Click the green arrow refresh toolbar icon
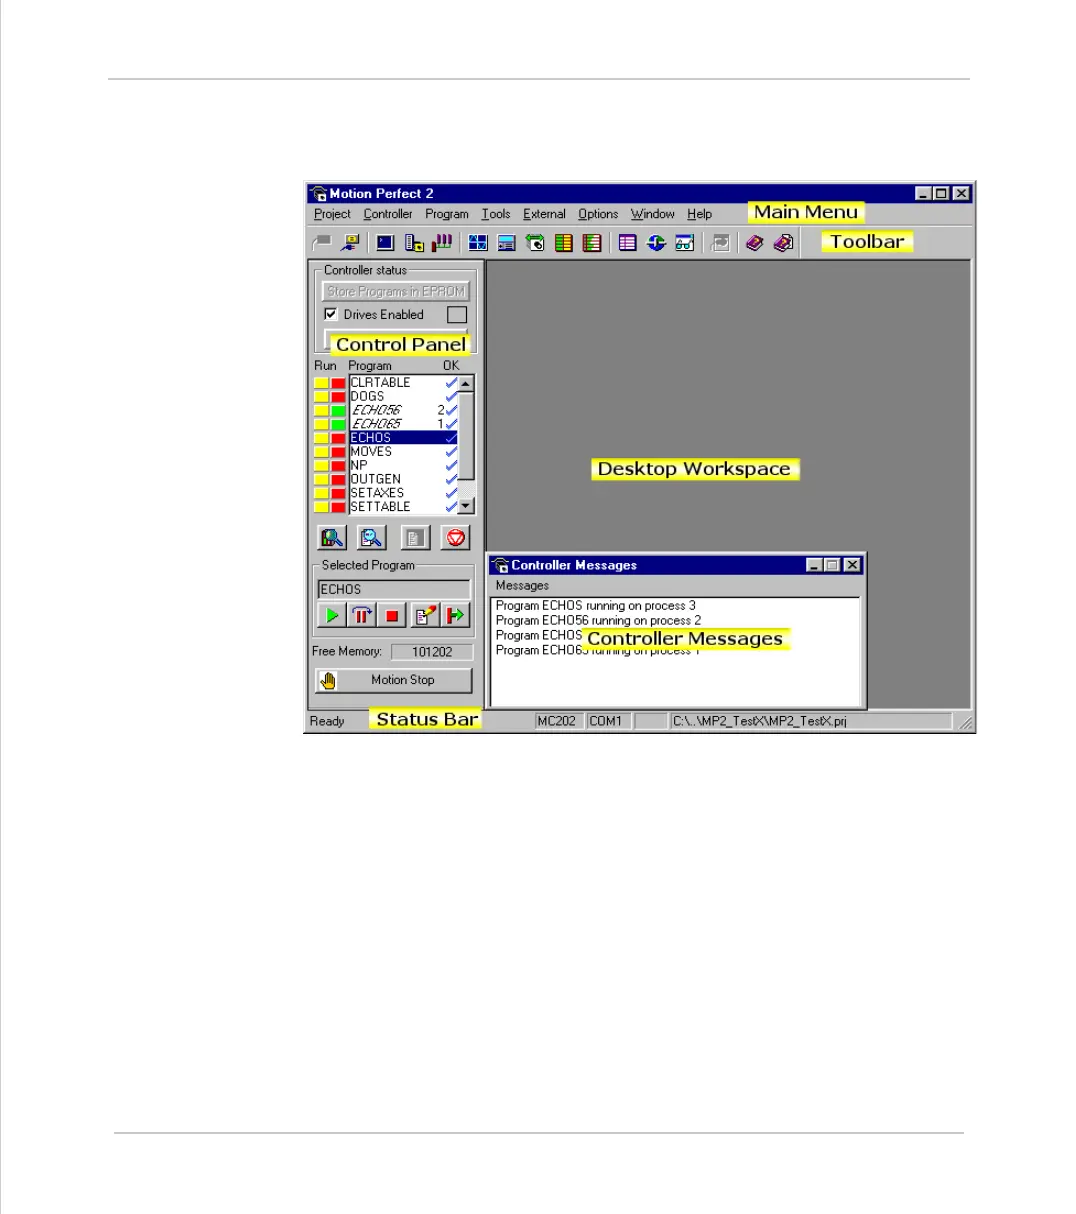This screenshot has width=1076, height=1214. pyautogui.click(x=535, y=242)
